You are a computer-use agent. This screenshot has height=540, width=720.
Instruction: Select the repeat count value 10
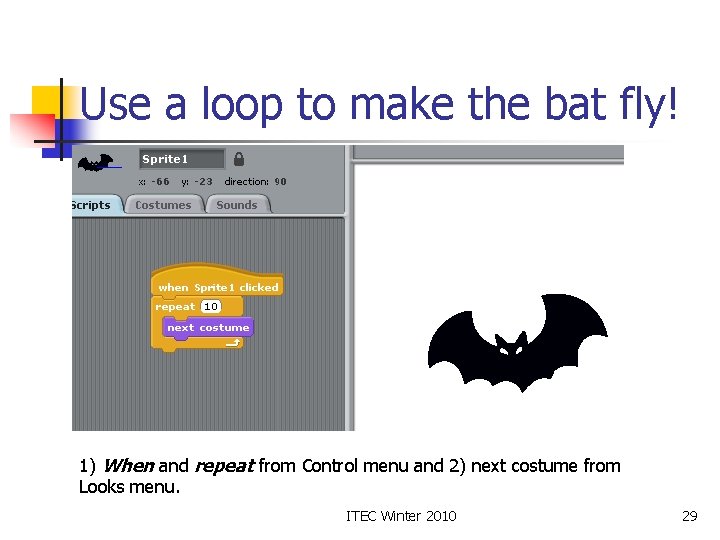click(x=211, y=306)
